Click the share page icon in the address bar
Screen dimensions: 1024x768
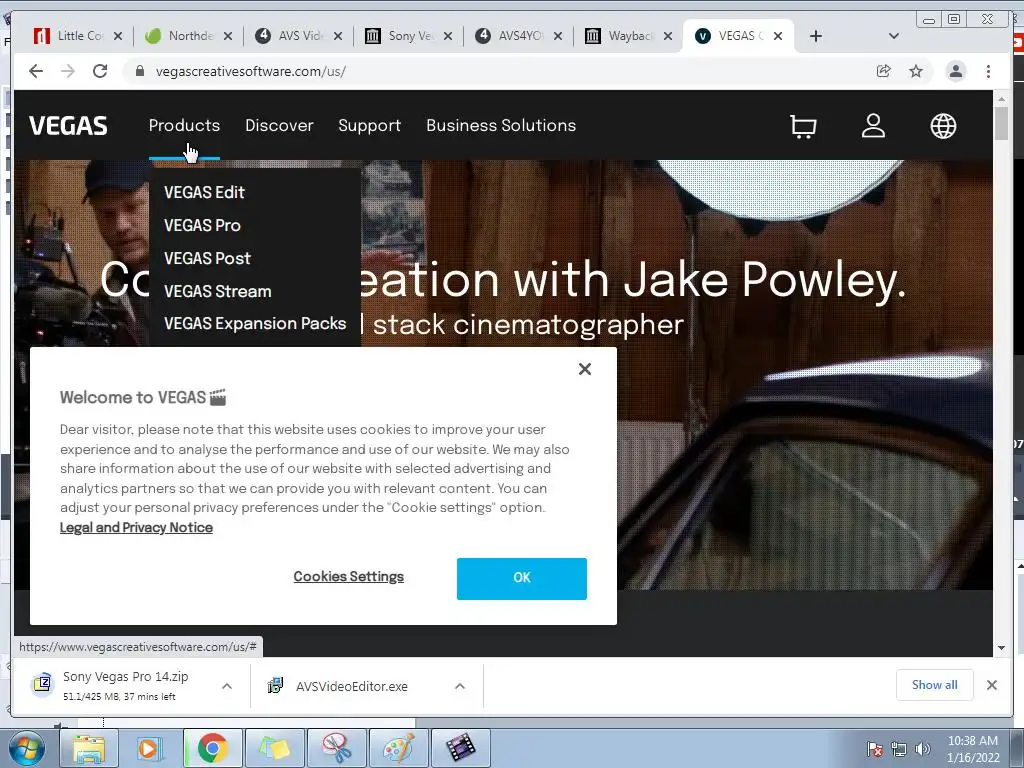point(884,71)
